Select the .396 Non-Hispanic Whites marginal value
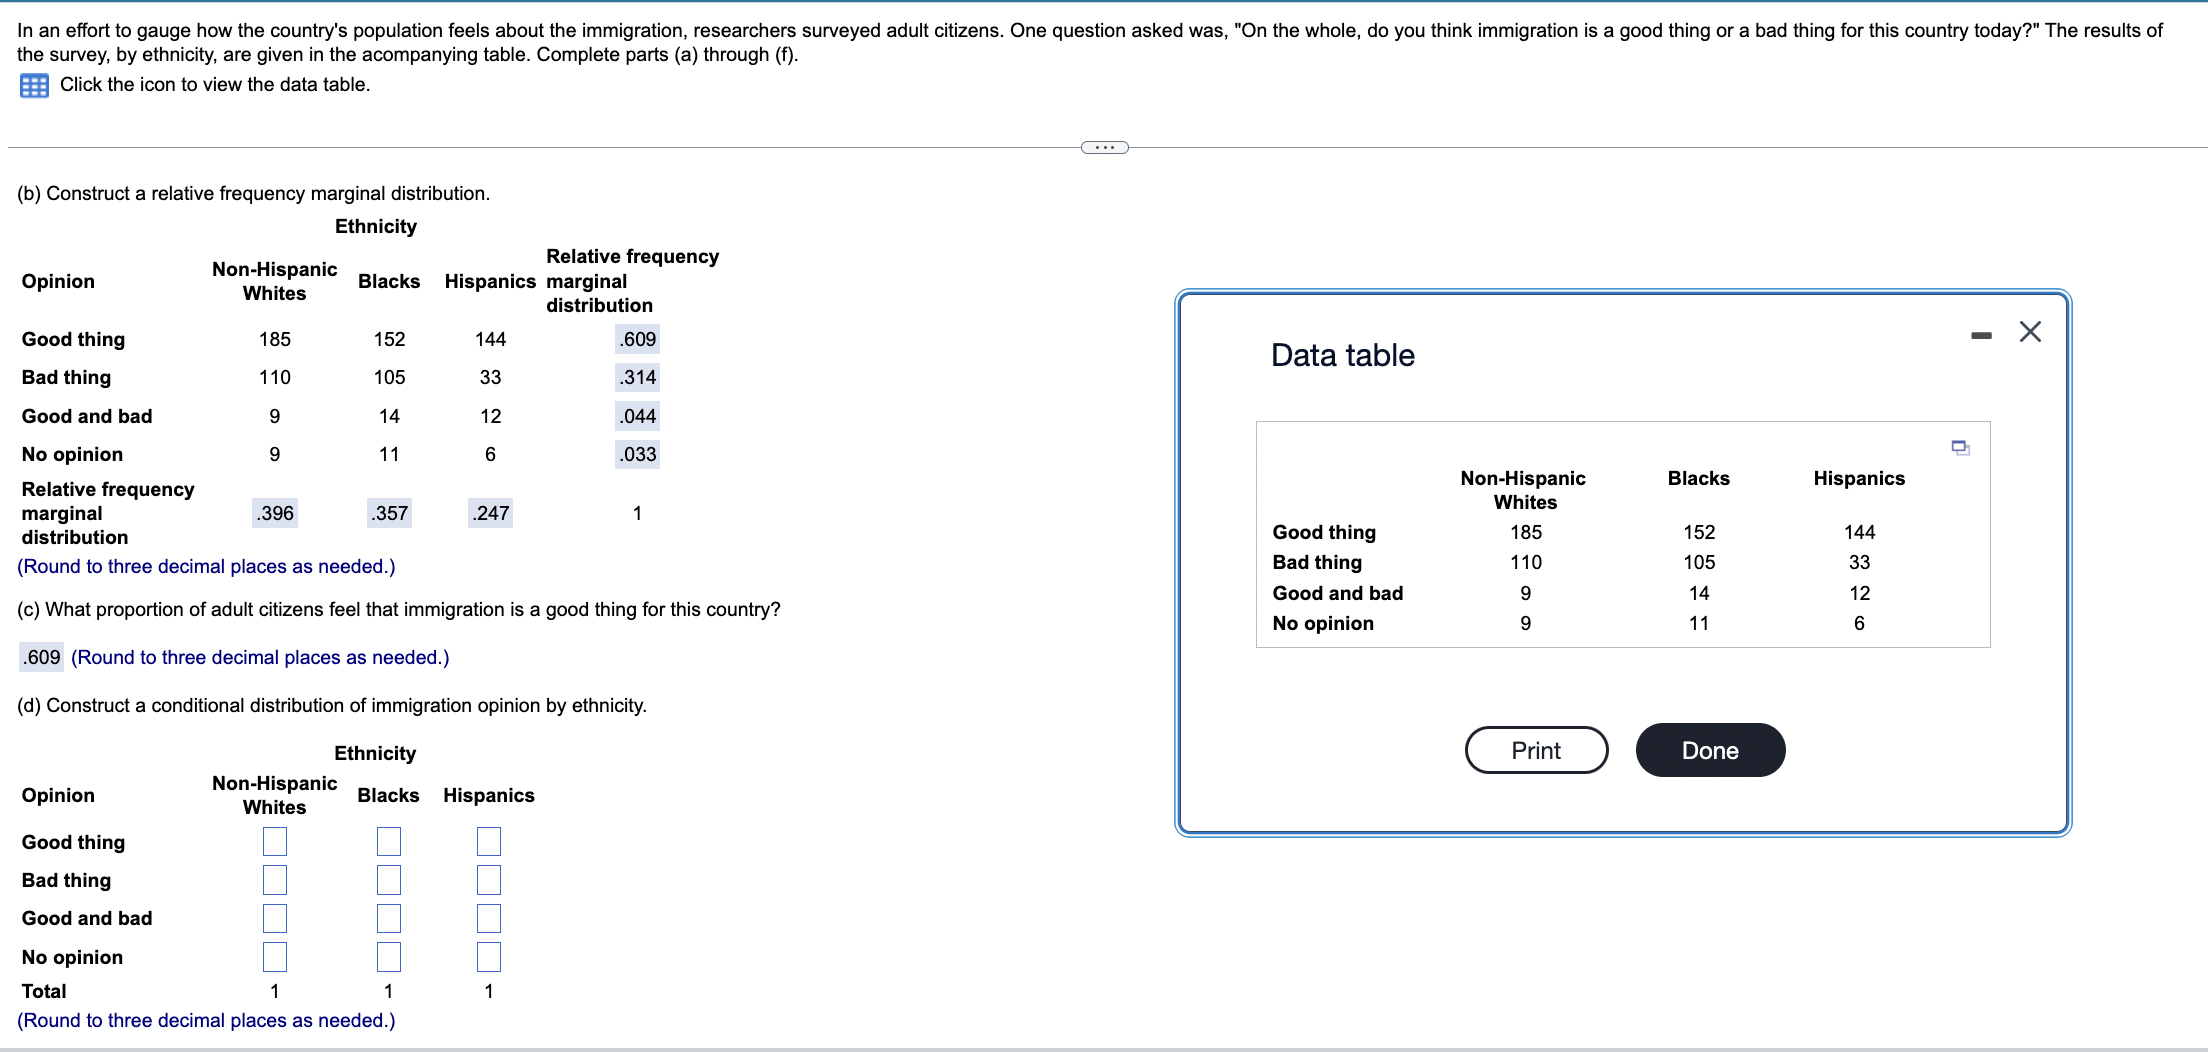This screenshot has width=2208, height=1052. [x=274, y=512]
